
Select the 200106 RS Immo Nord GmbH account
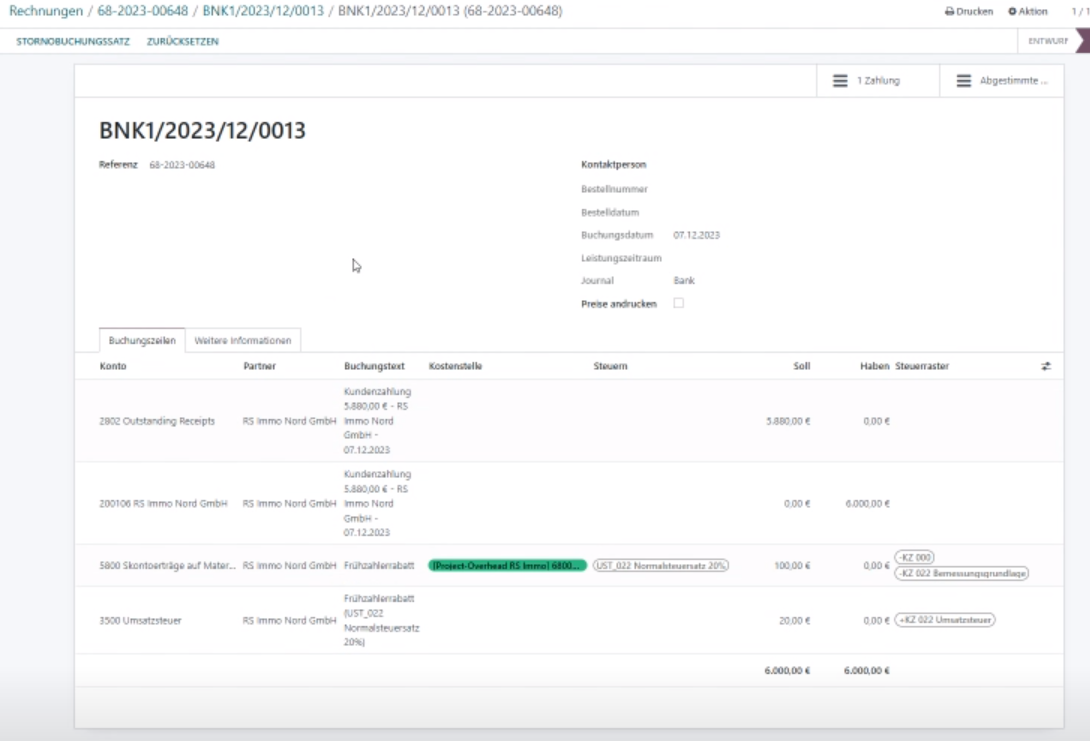(163, 504)
